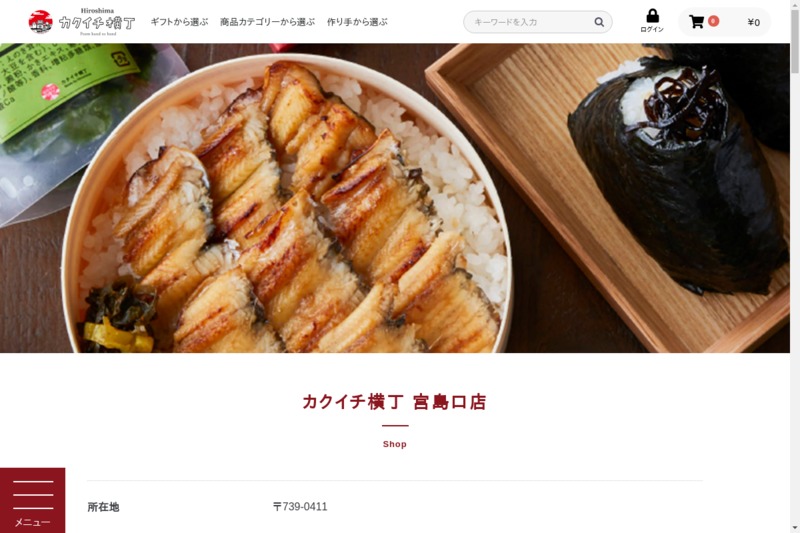Click the カクイチ横丁 logo in the header
Screen dimensions: 800x533
pos(82,22)
